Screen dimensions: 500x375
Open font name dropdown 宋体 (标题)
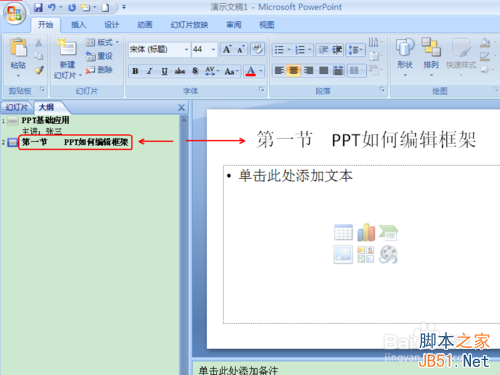(x=186, y=50)
